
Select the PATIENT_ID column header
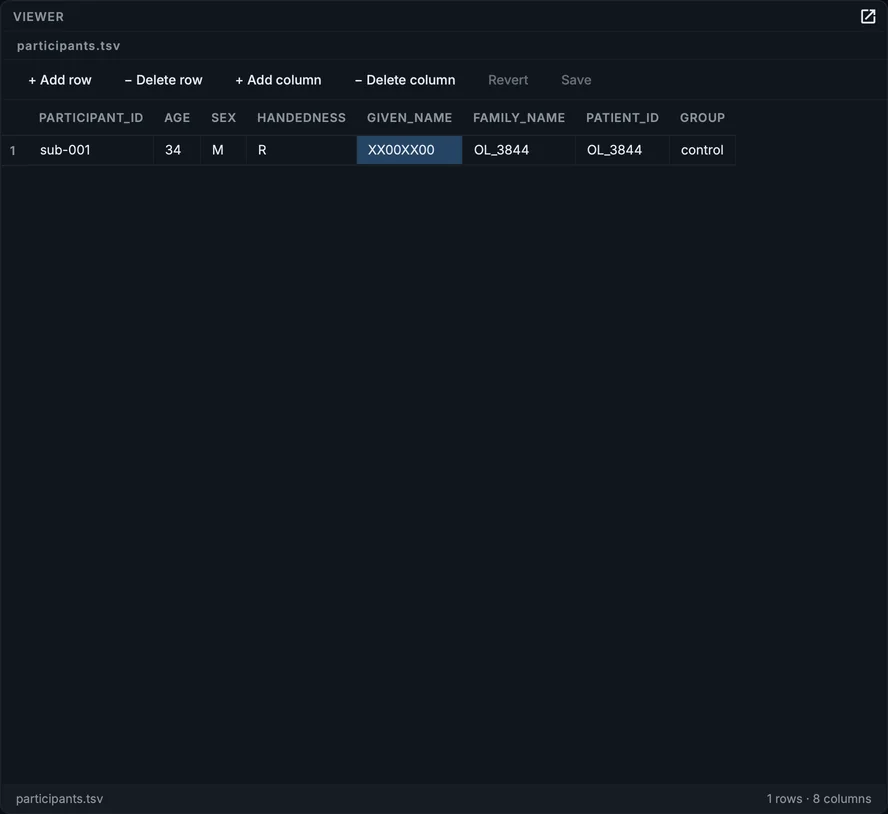point(622,118)
